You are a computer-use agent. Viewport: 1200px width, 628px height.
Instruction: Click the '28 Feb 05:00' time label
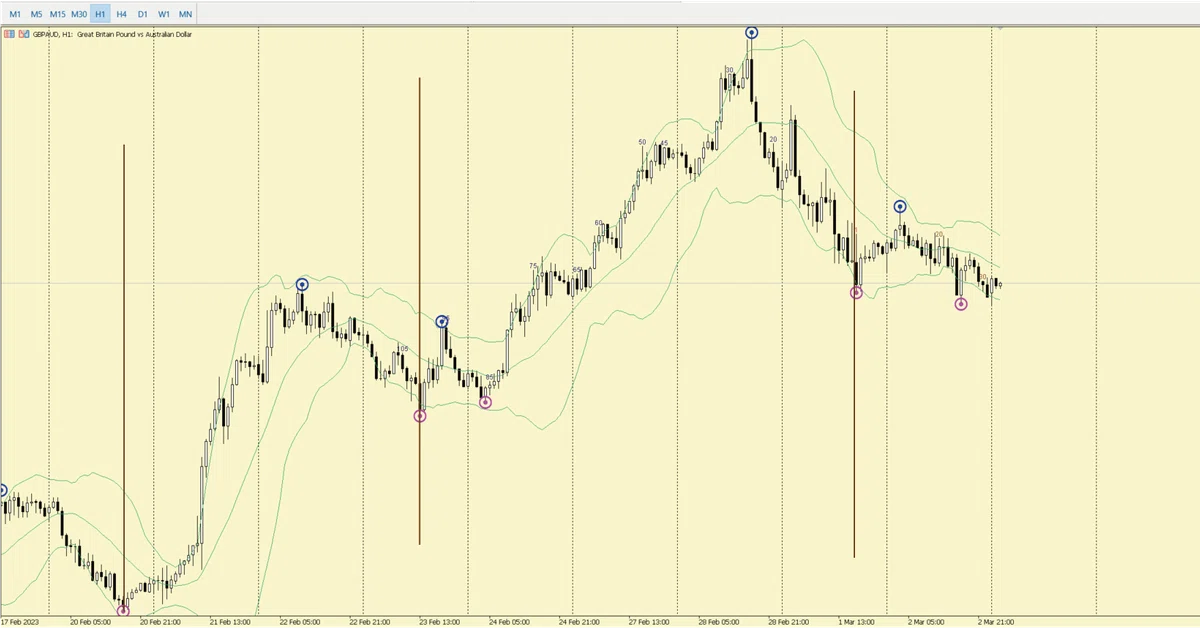719,621
